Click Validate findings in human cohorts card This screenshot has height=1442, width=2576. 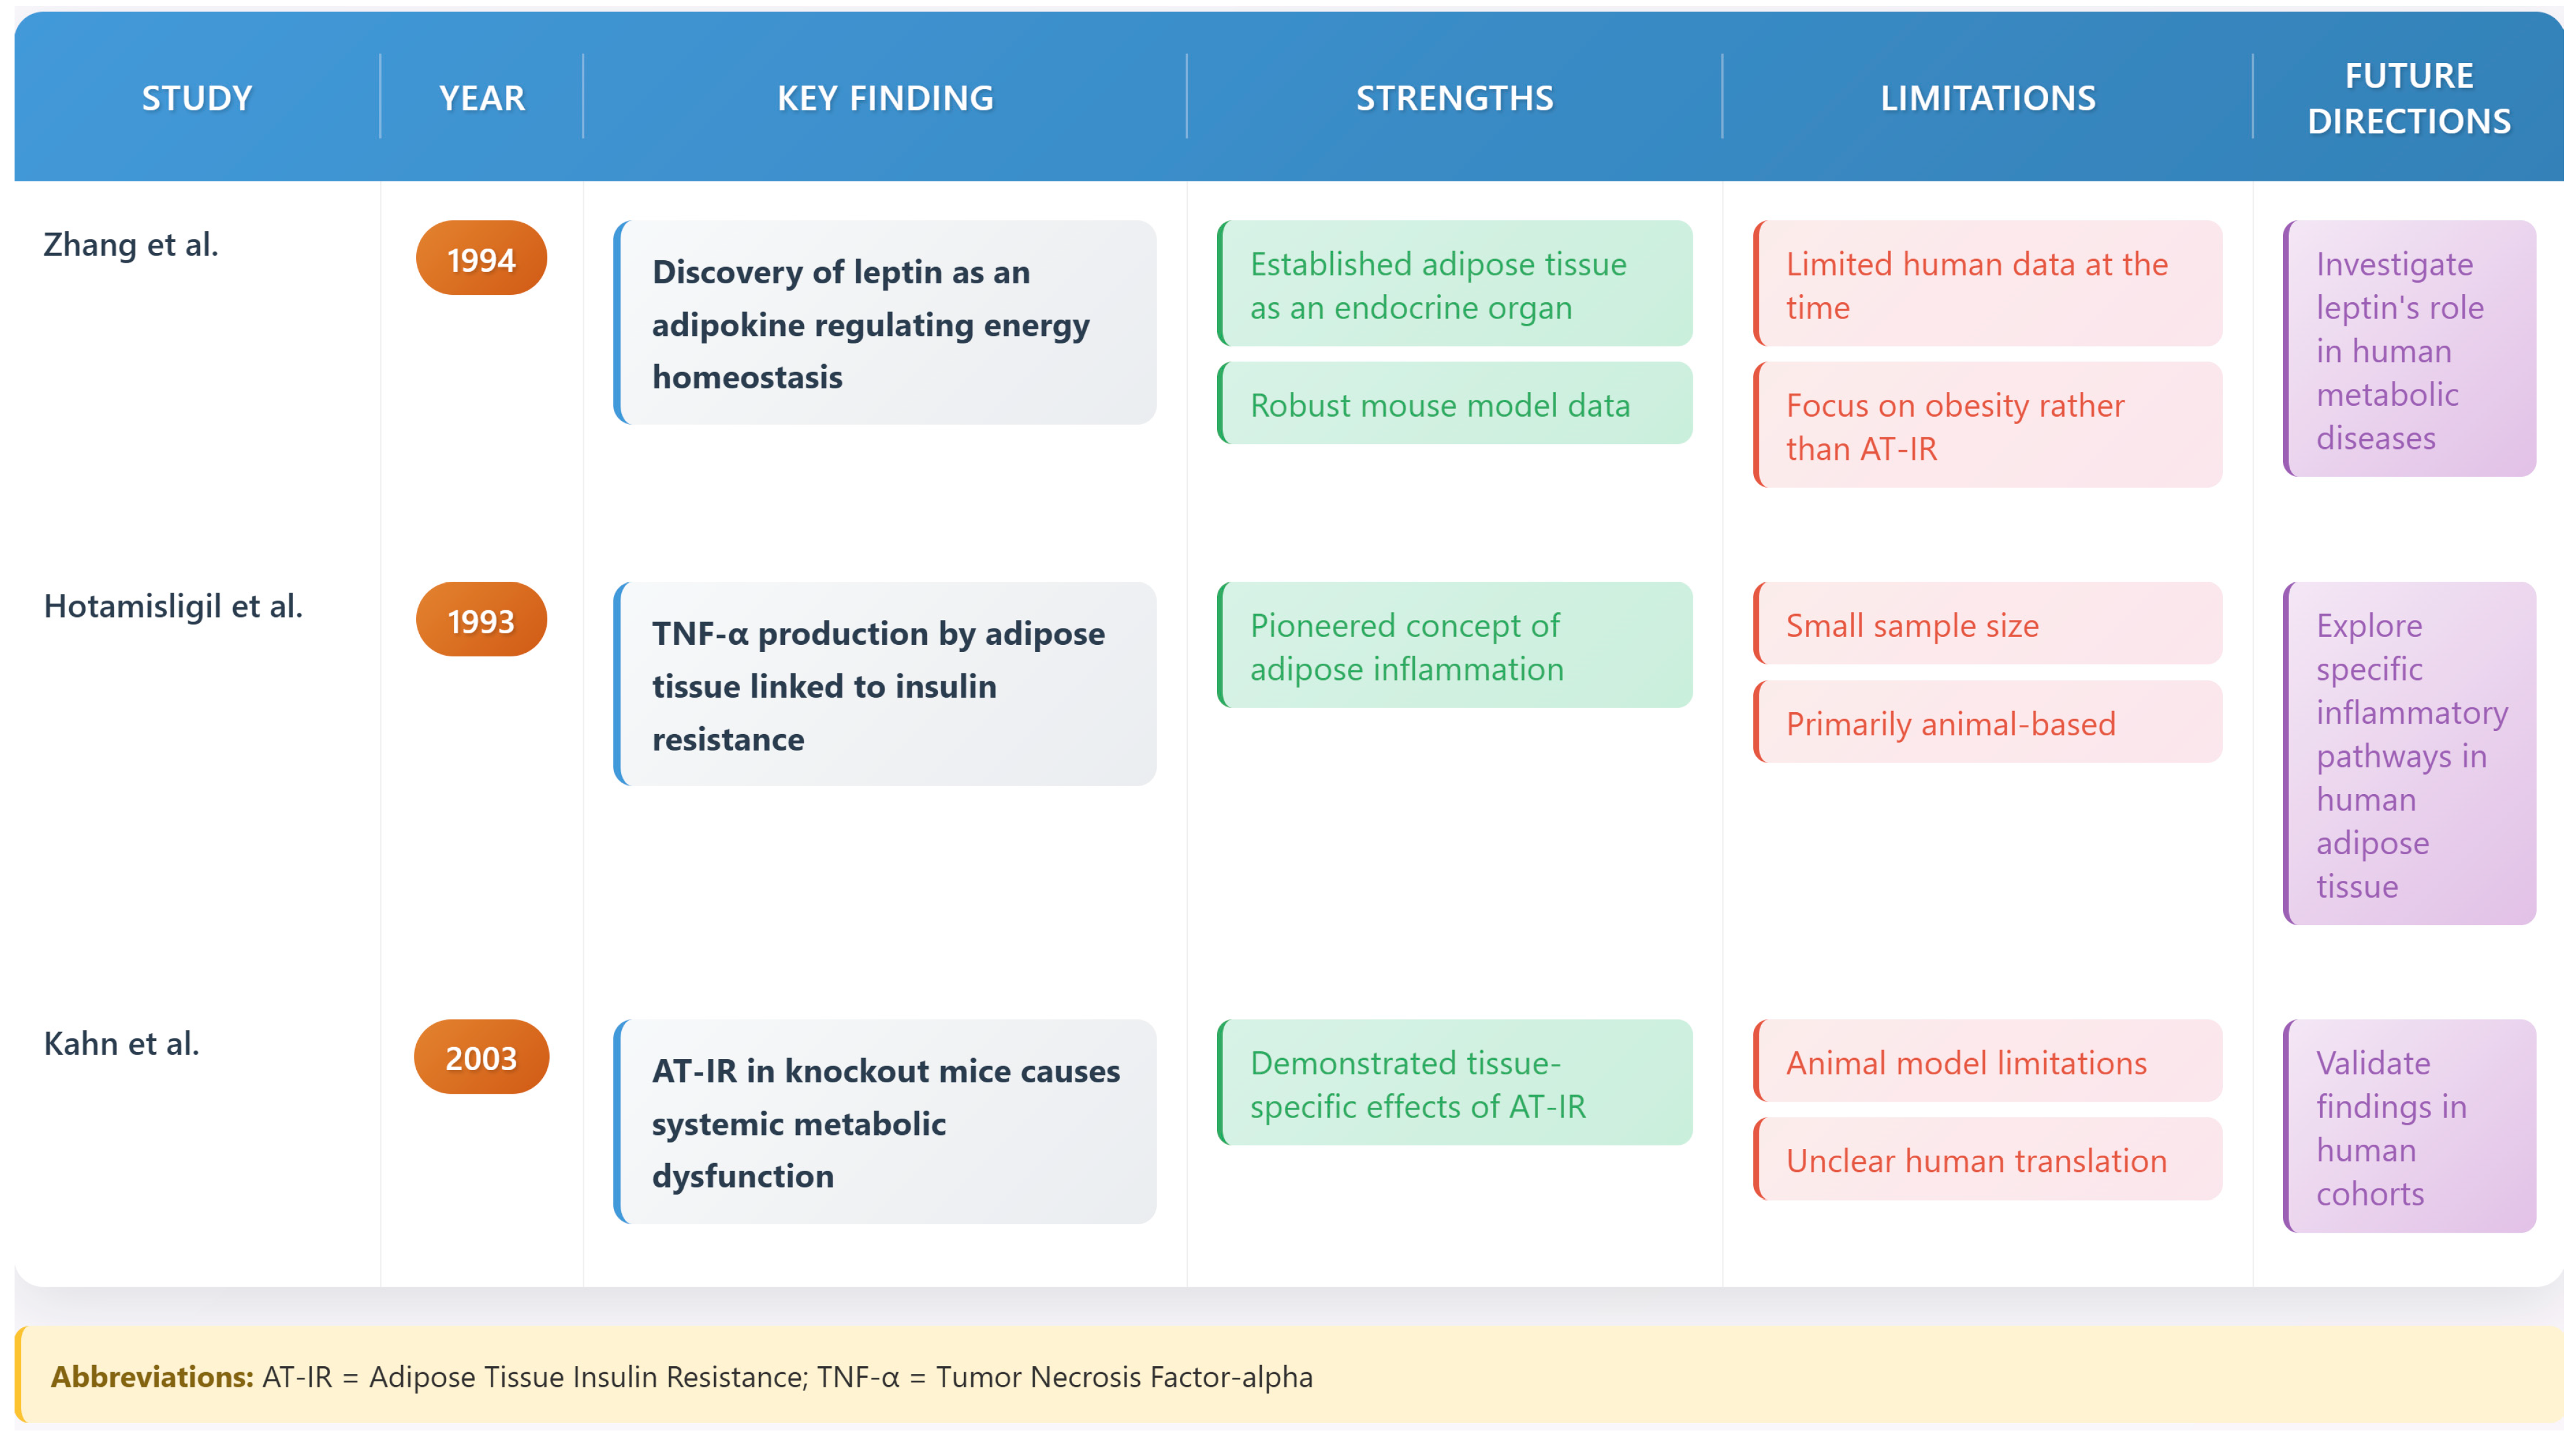coord(2408,1127)
